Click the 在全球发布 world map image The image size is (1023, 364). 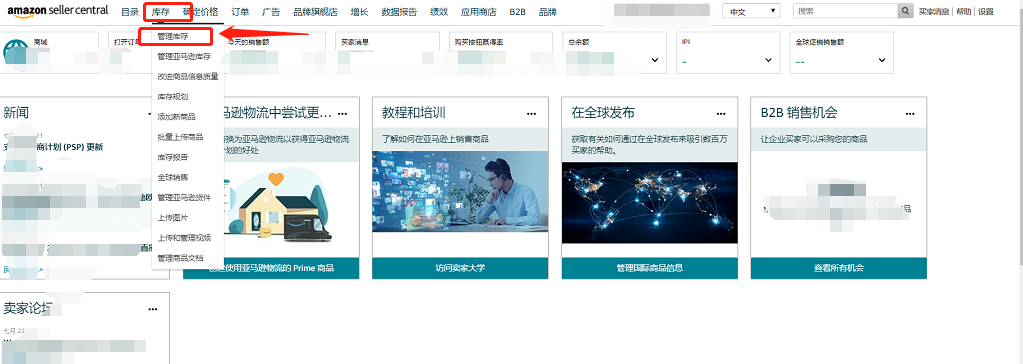click(x=650, y=202)
